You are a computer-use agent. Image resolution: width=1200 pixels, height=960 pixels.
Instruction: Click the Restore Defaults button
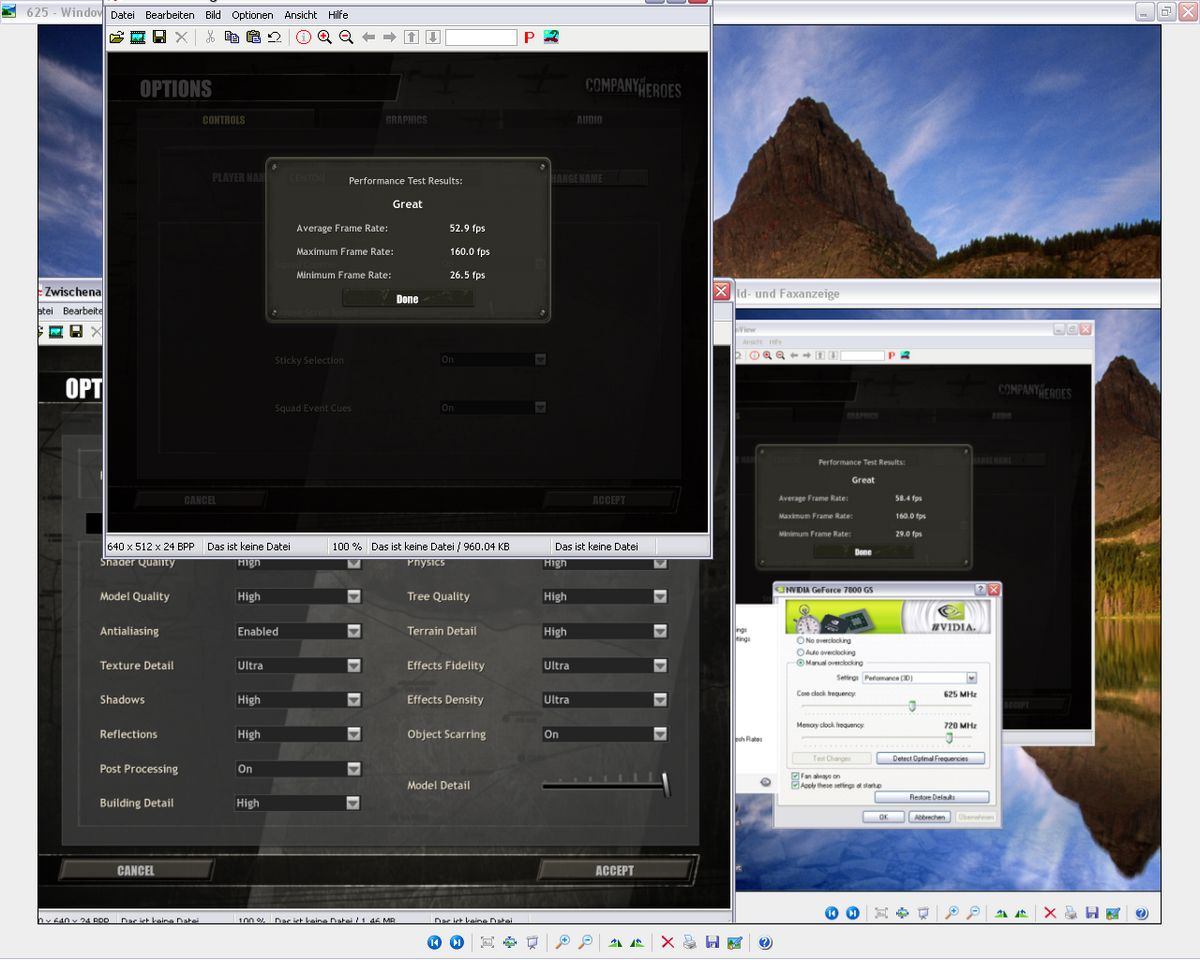[931, 797]
